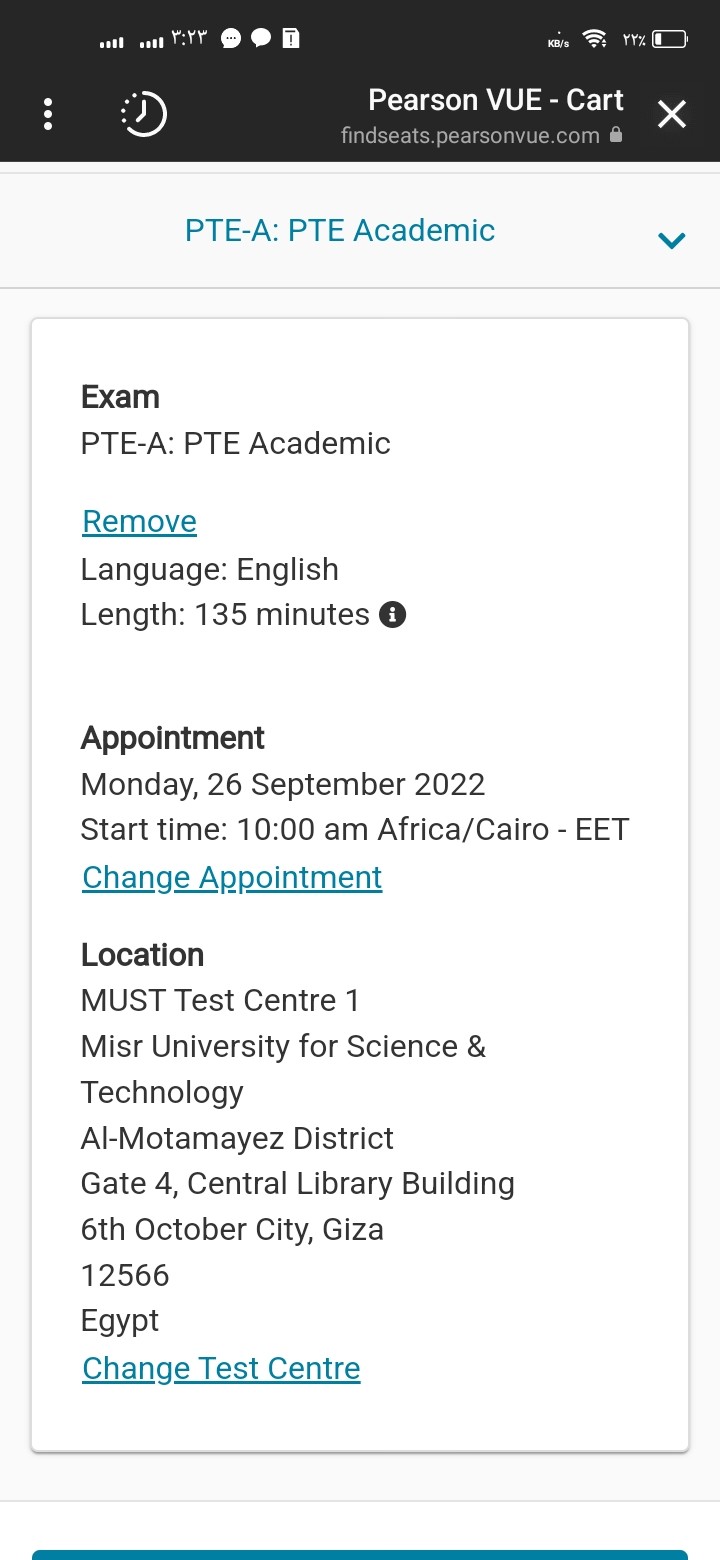This screenshot has width=720, height=1560.
Task: Tap the exclamation card notification icon
Action: pyautogui.click(x=291, y=39)
